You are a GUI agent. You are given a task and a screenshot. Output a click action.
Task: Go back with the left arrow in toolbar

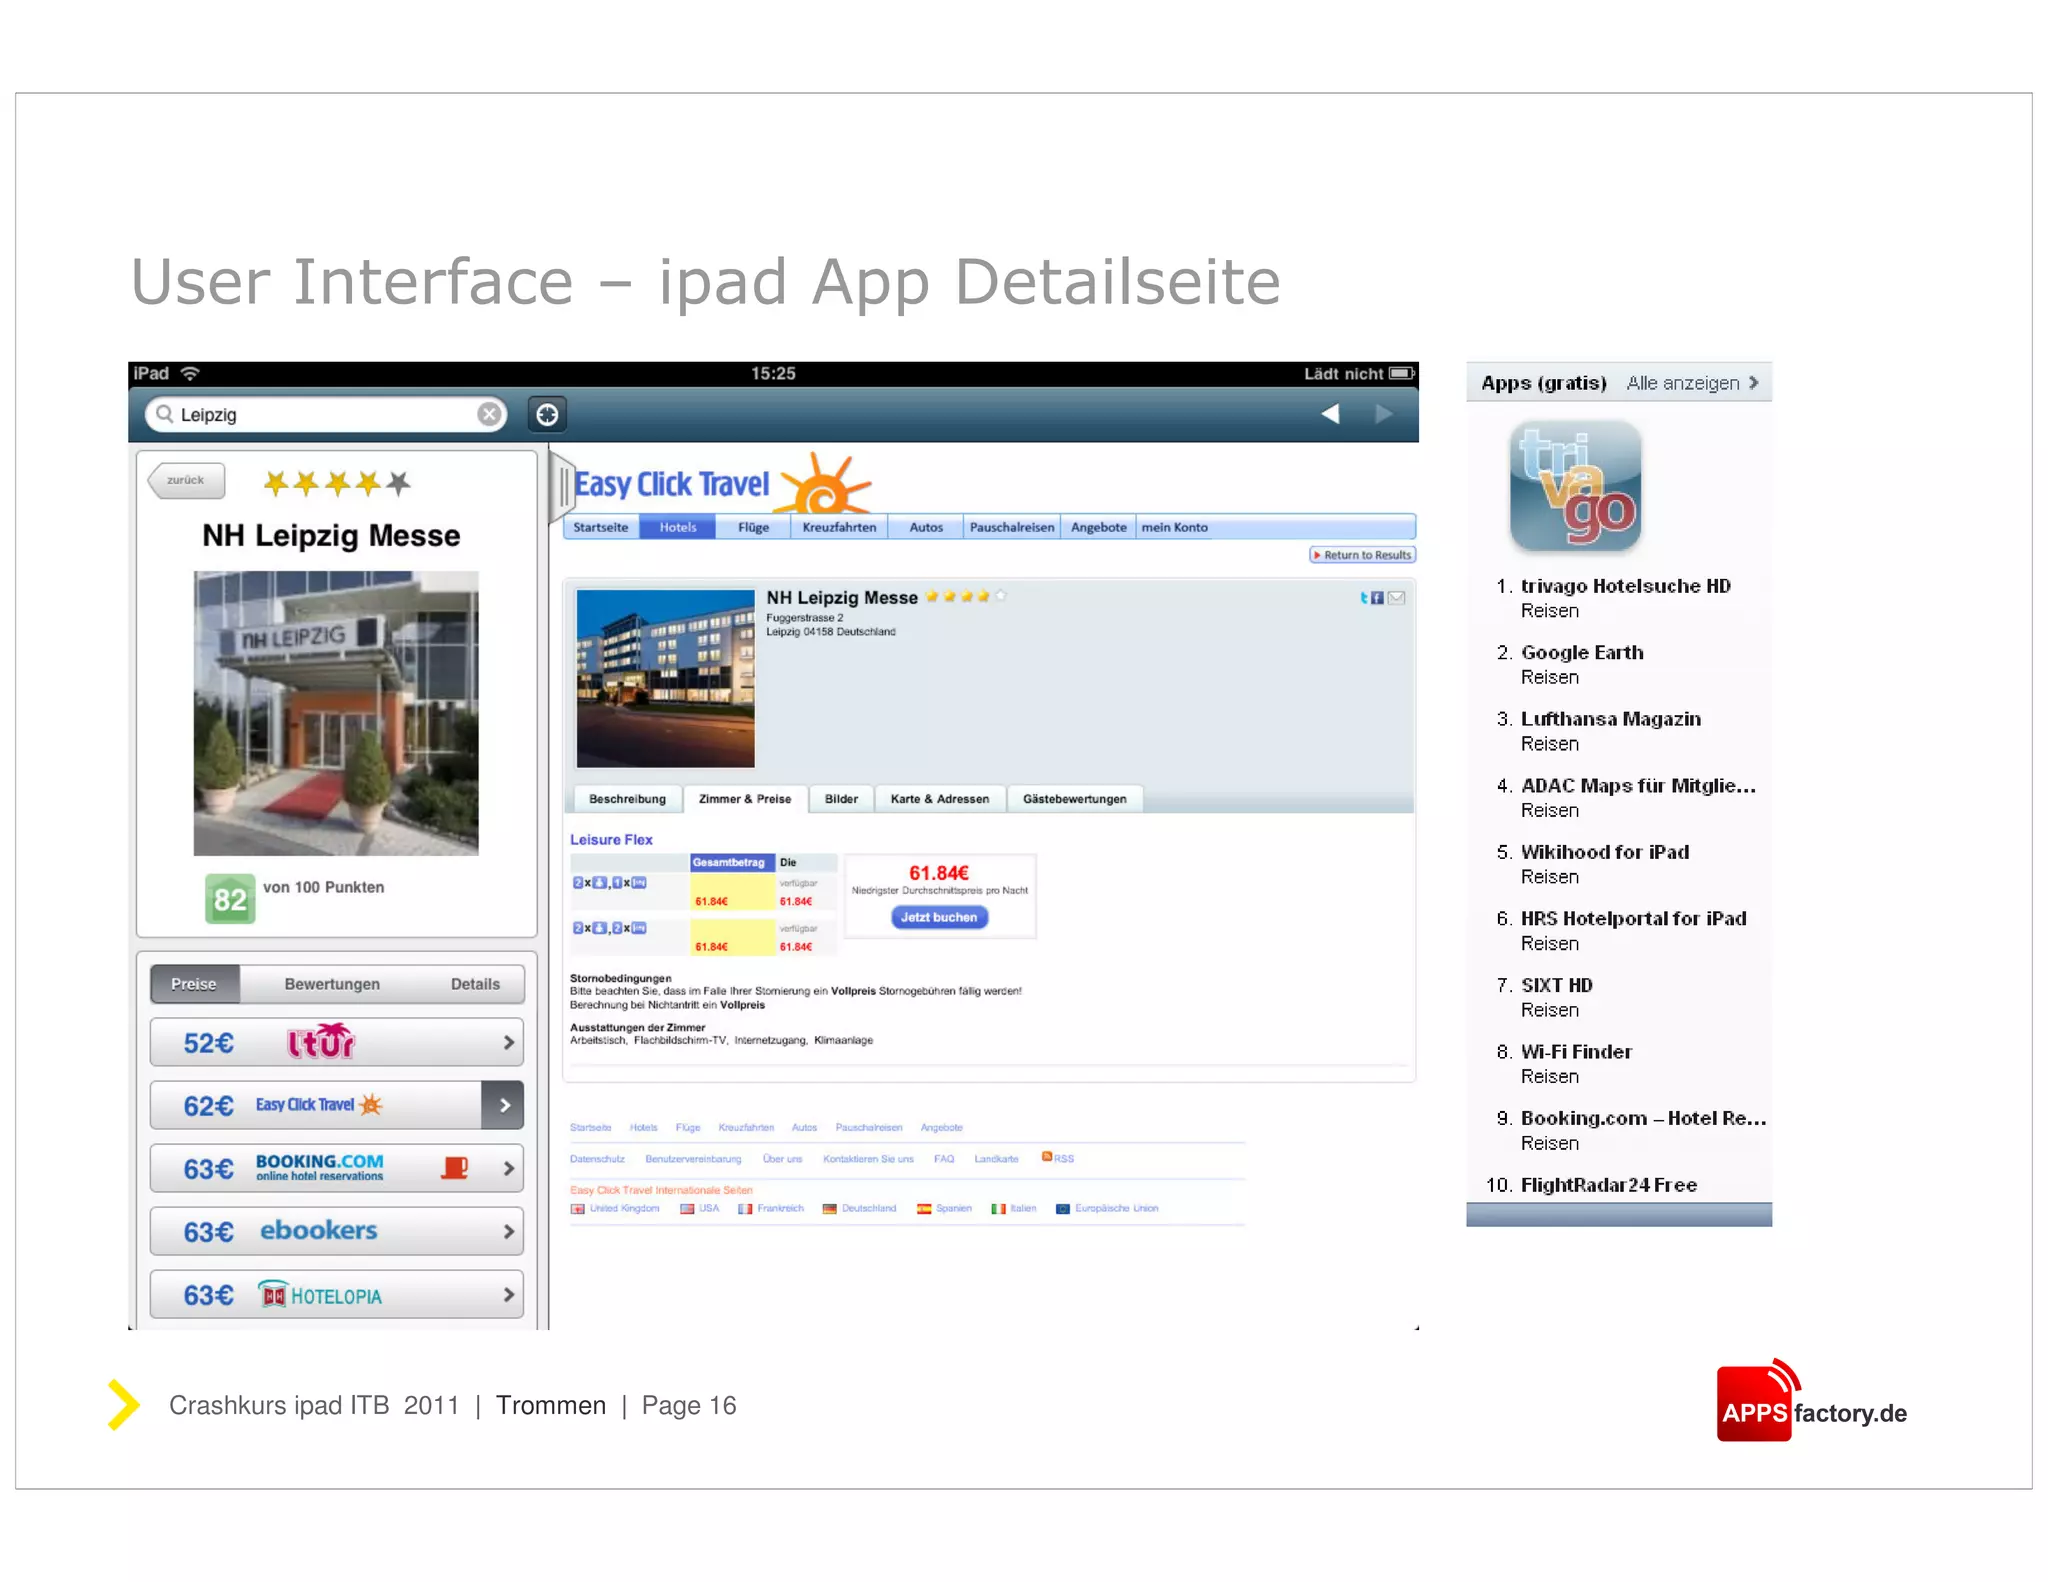tap(1330, 413)
